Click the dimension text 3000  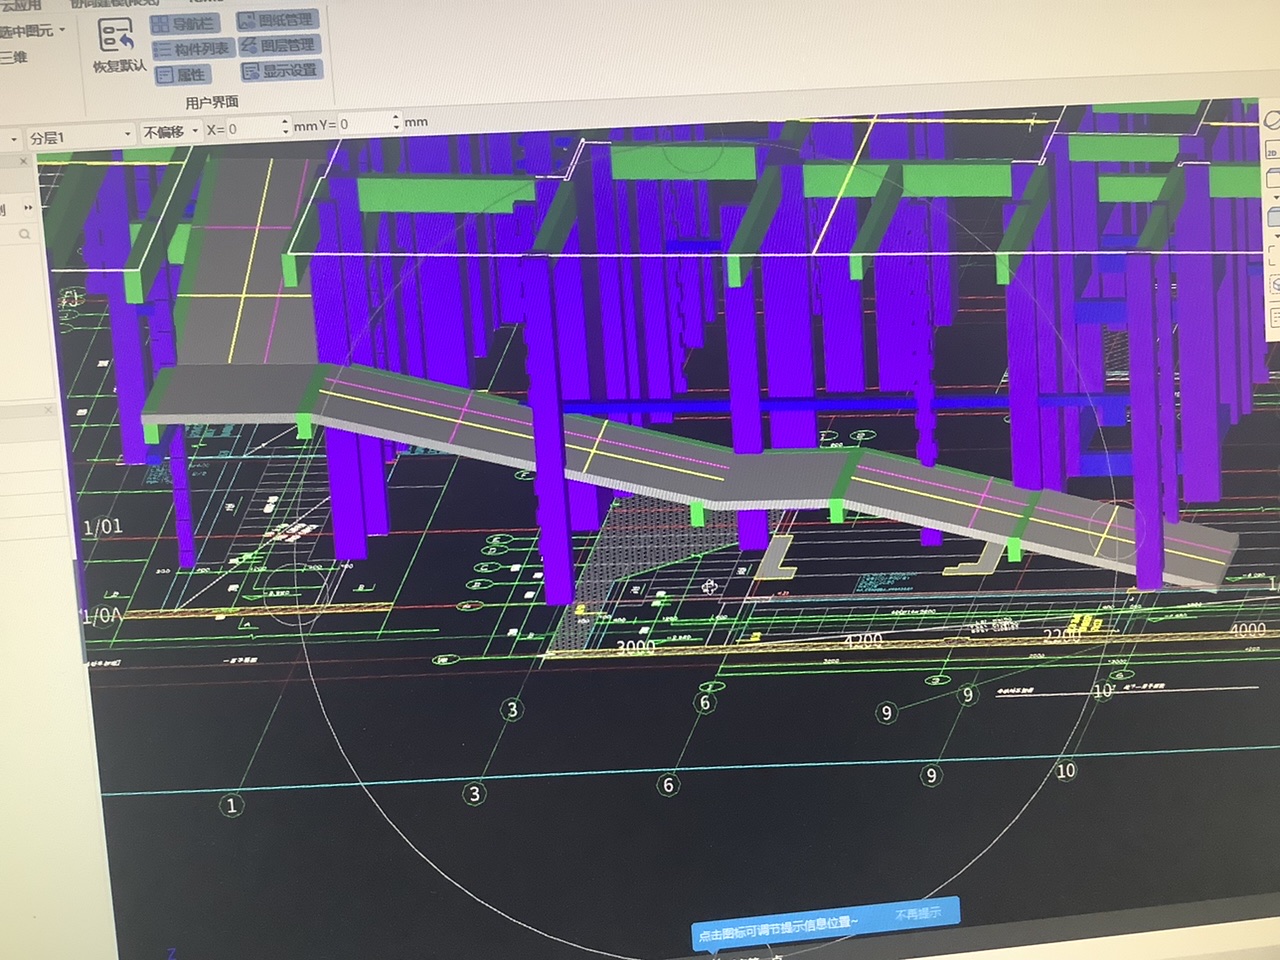635,647
